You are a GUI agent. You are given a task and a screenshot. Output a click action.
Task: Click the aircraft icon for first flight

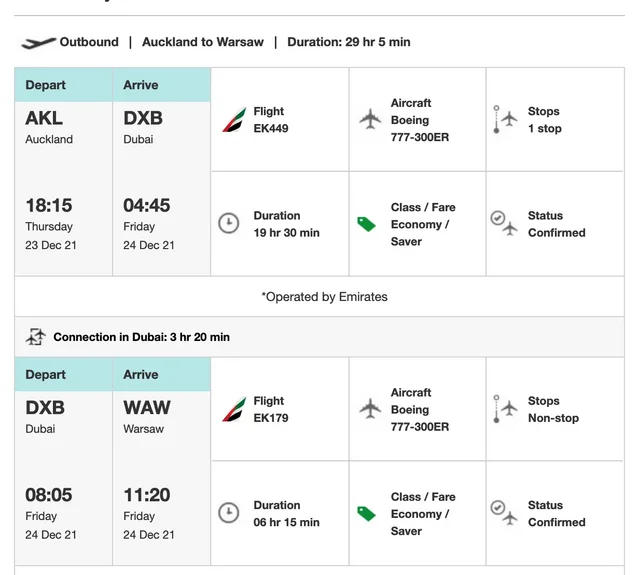point(370,119)
